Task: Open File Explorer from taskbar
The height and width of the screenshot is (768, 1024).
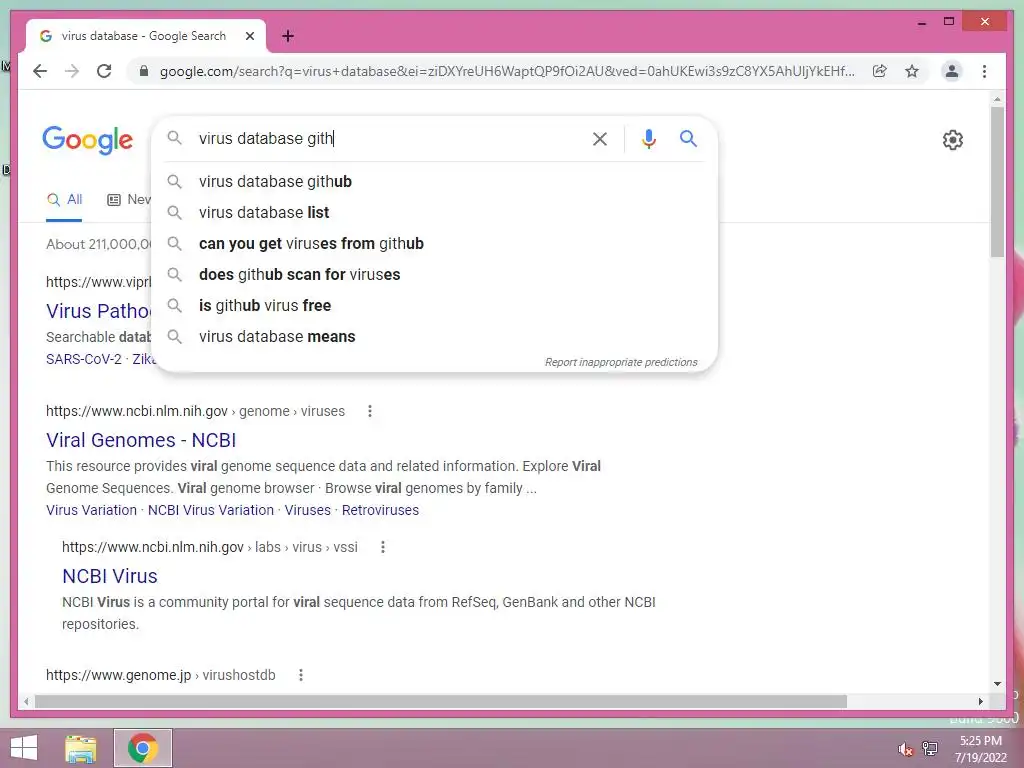Action: 81,748
